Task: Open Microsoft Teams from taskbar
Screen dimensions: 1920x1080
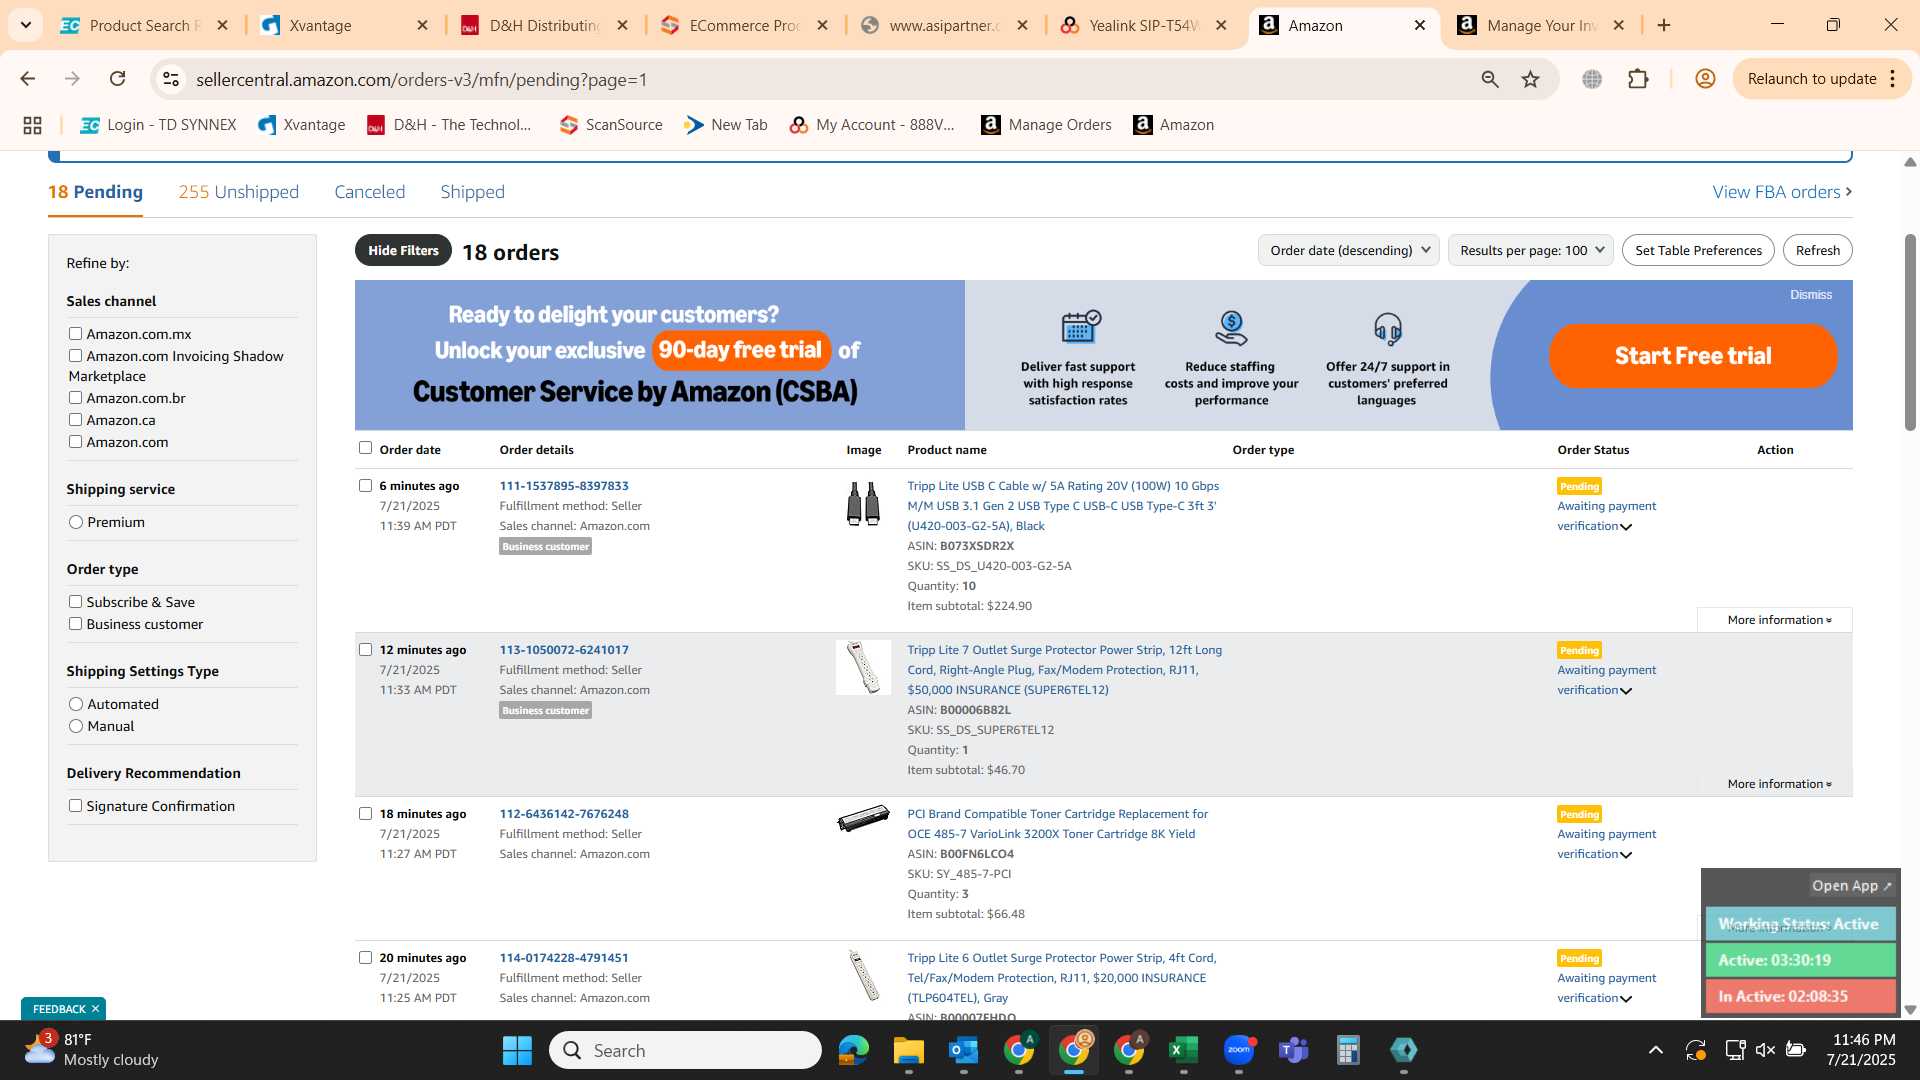Action: (1294, 1050)
